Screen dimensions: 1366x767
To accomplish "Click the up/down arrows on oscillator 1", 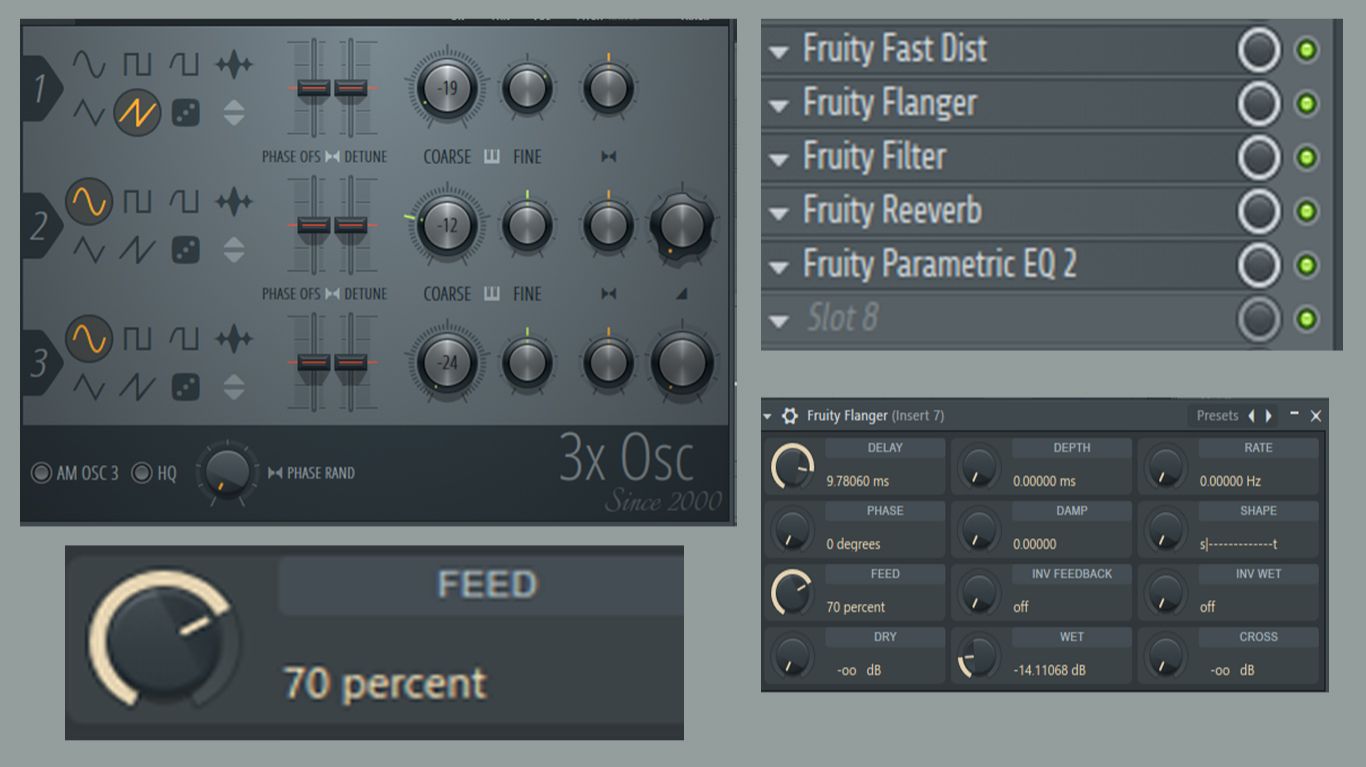I will coord(233,113).
